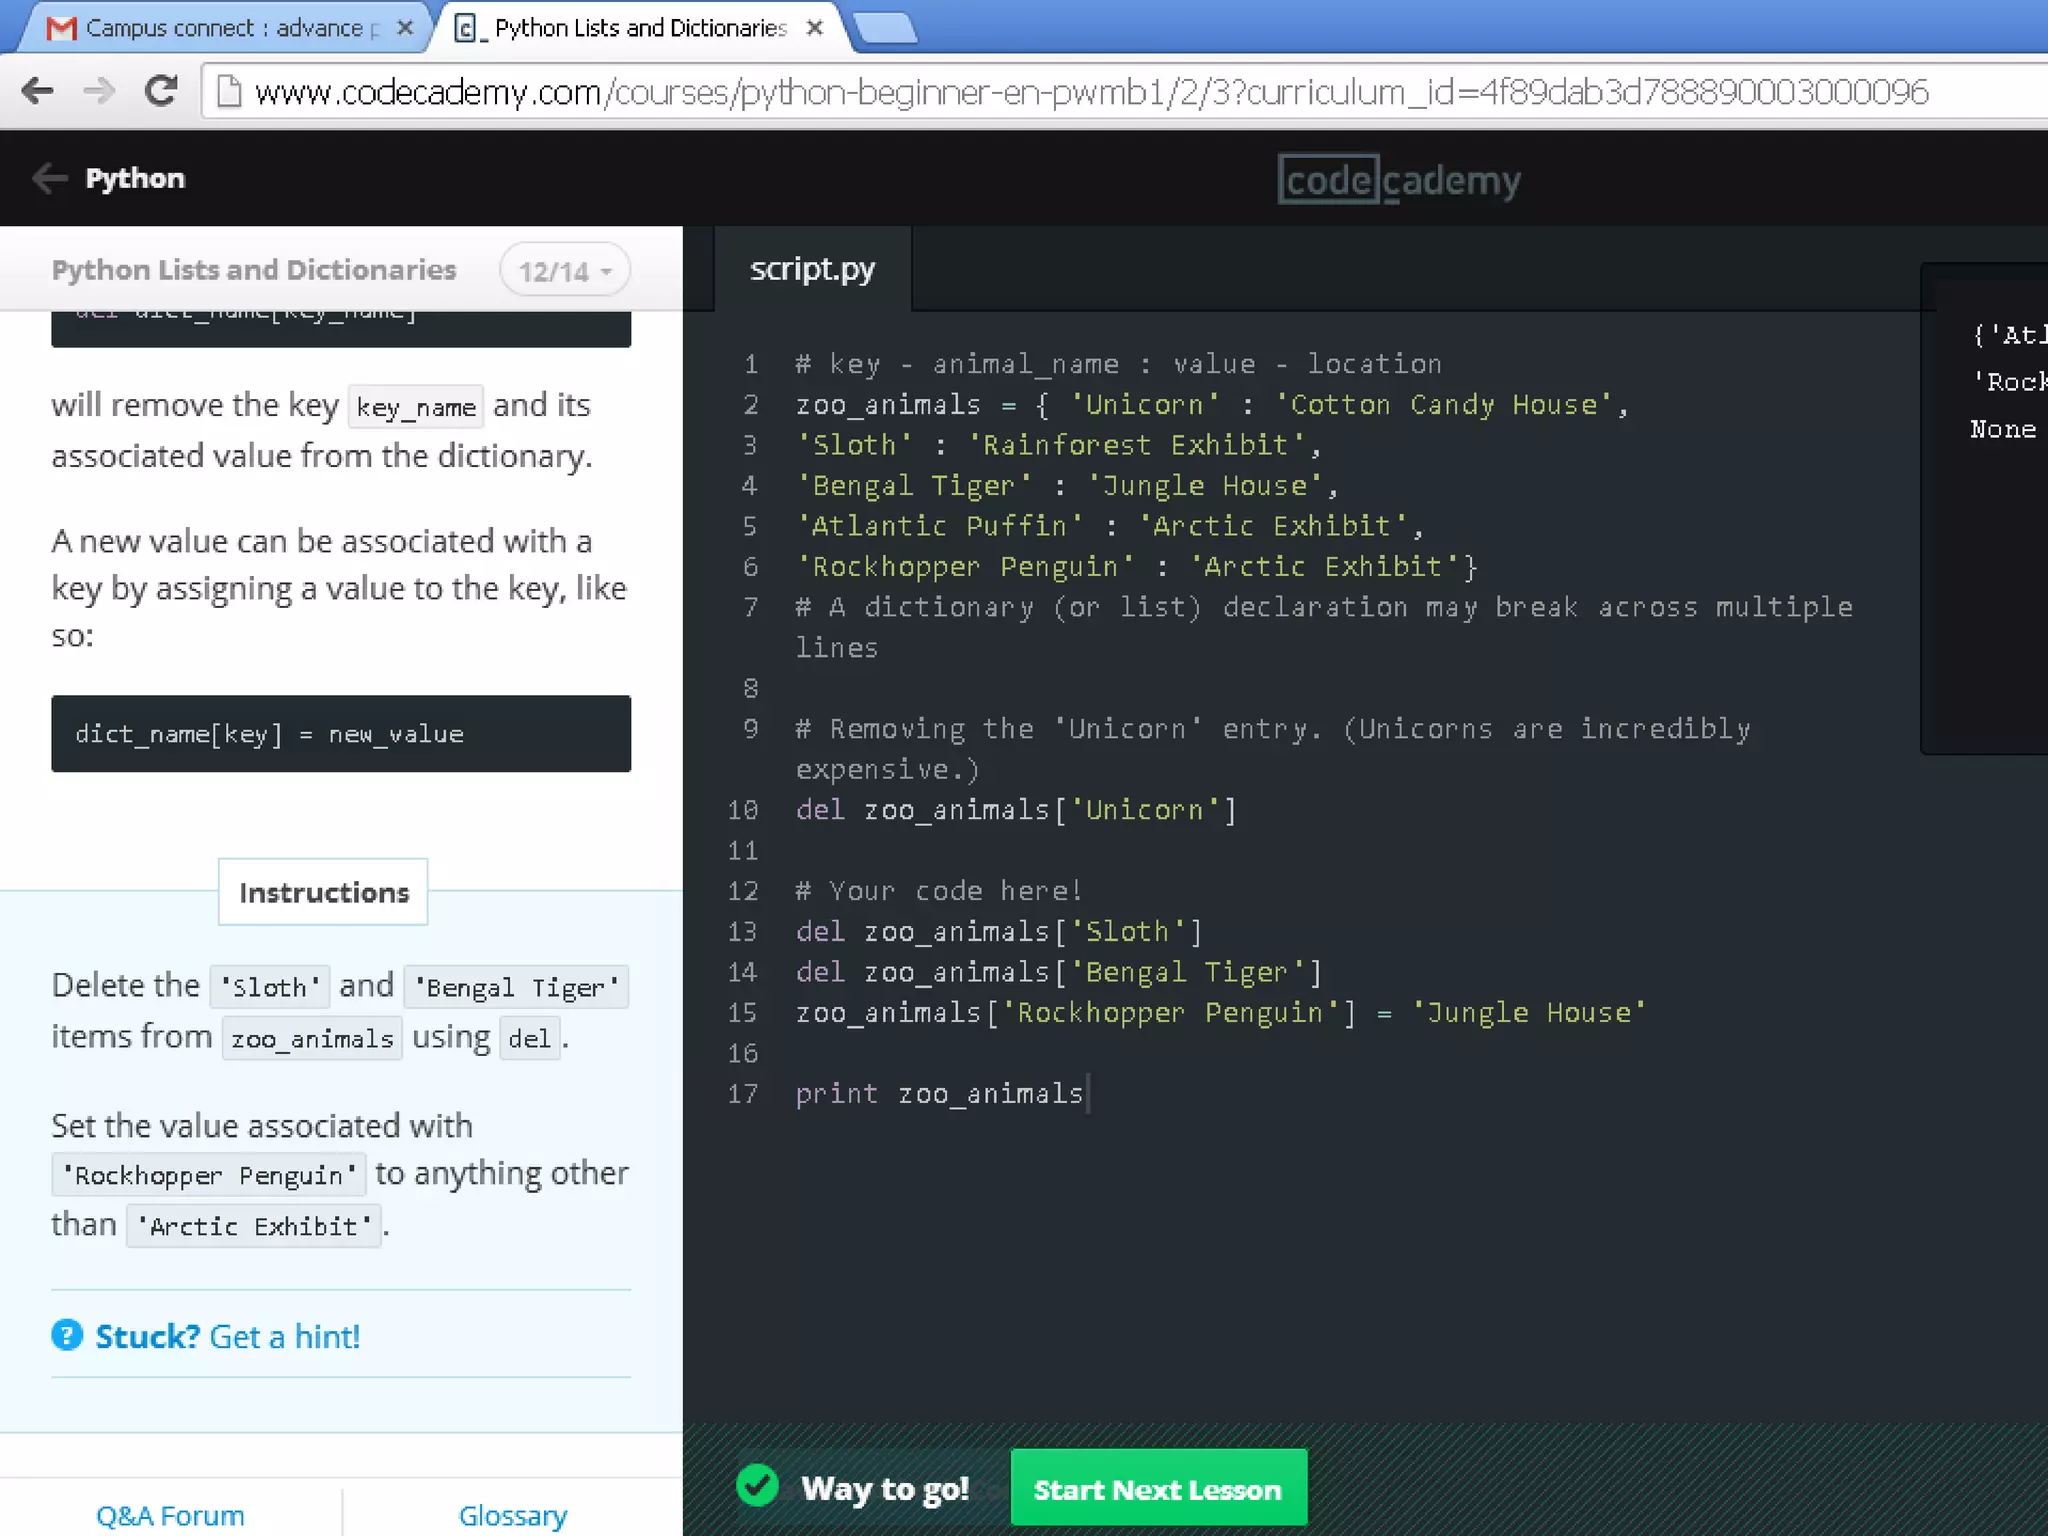Screen dimensions: 2048x1536
Task: Reload the page with refresh icon
Action: tap(161, 91)
